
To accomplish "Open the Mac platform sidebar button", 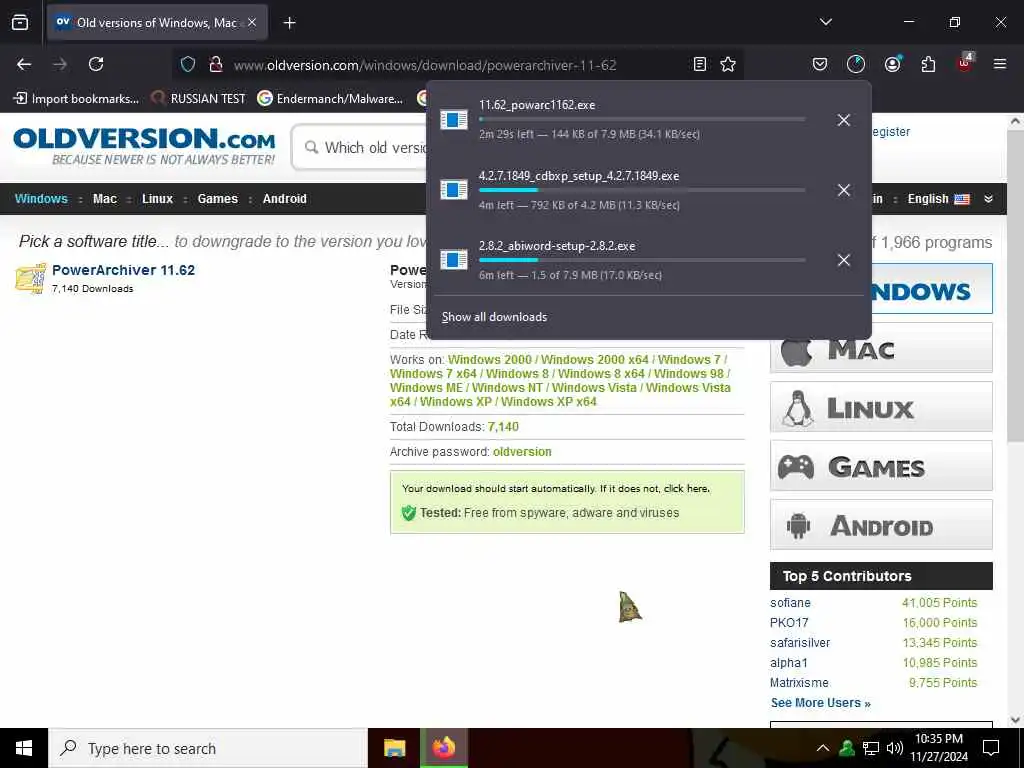I will [x=881, y=349].
